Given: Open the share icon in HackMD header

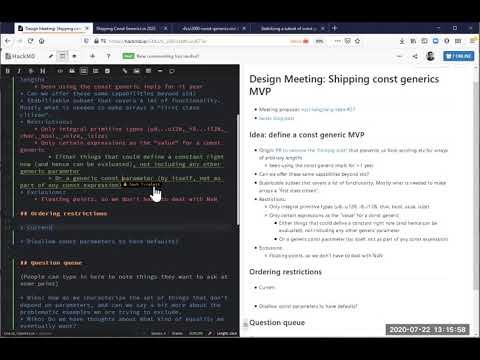Looking at the screenshot, I should (415, 56).
